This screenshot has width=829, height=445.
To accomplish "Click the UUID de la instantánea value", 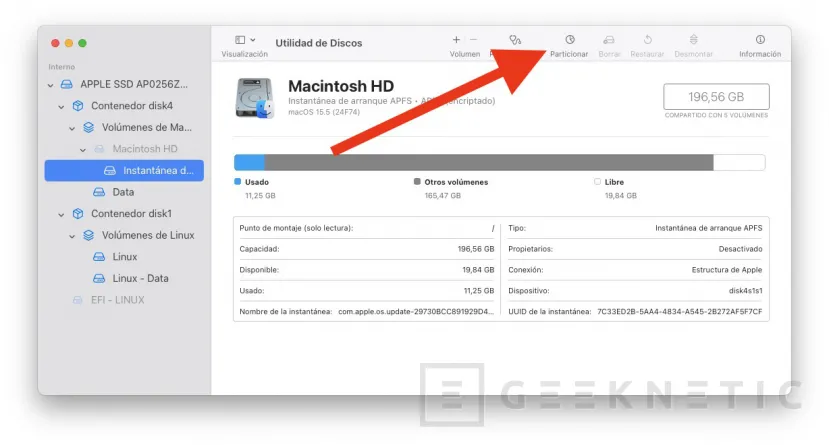I will 680,312.
